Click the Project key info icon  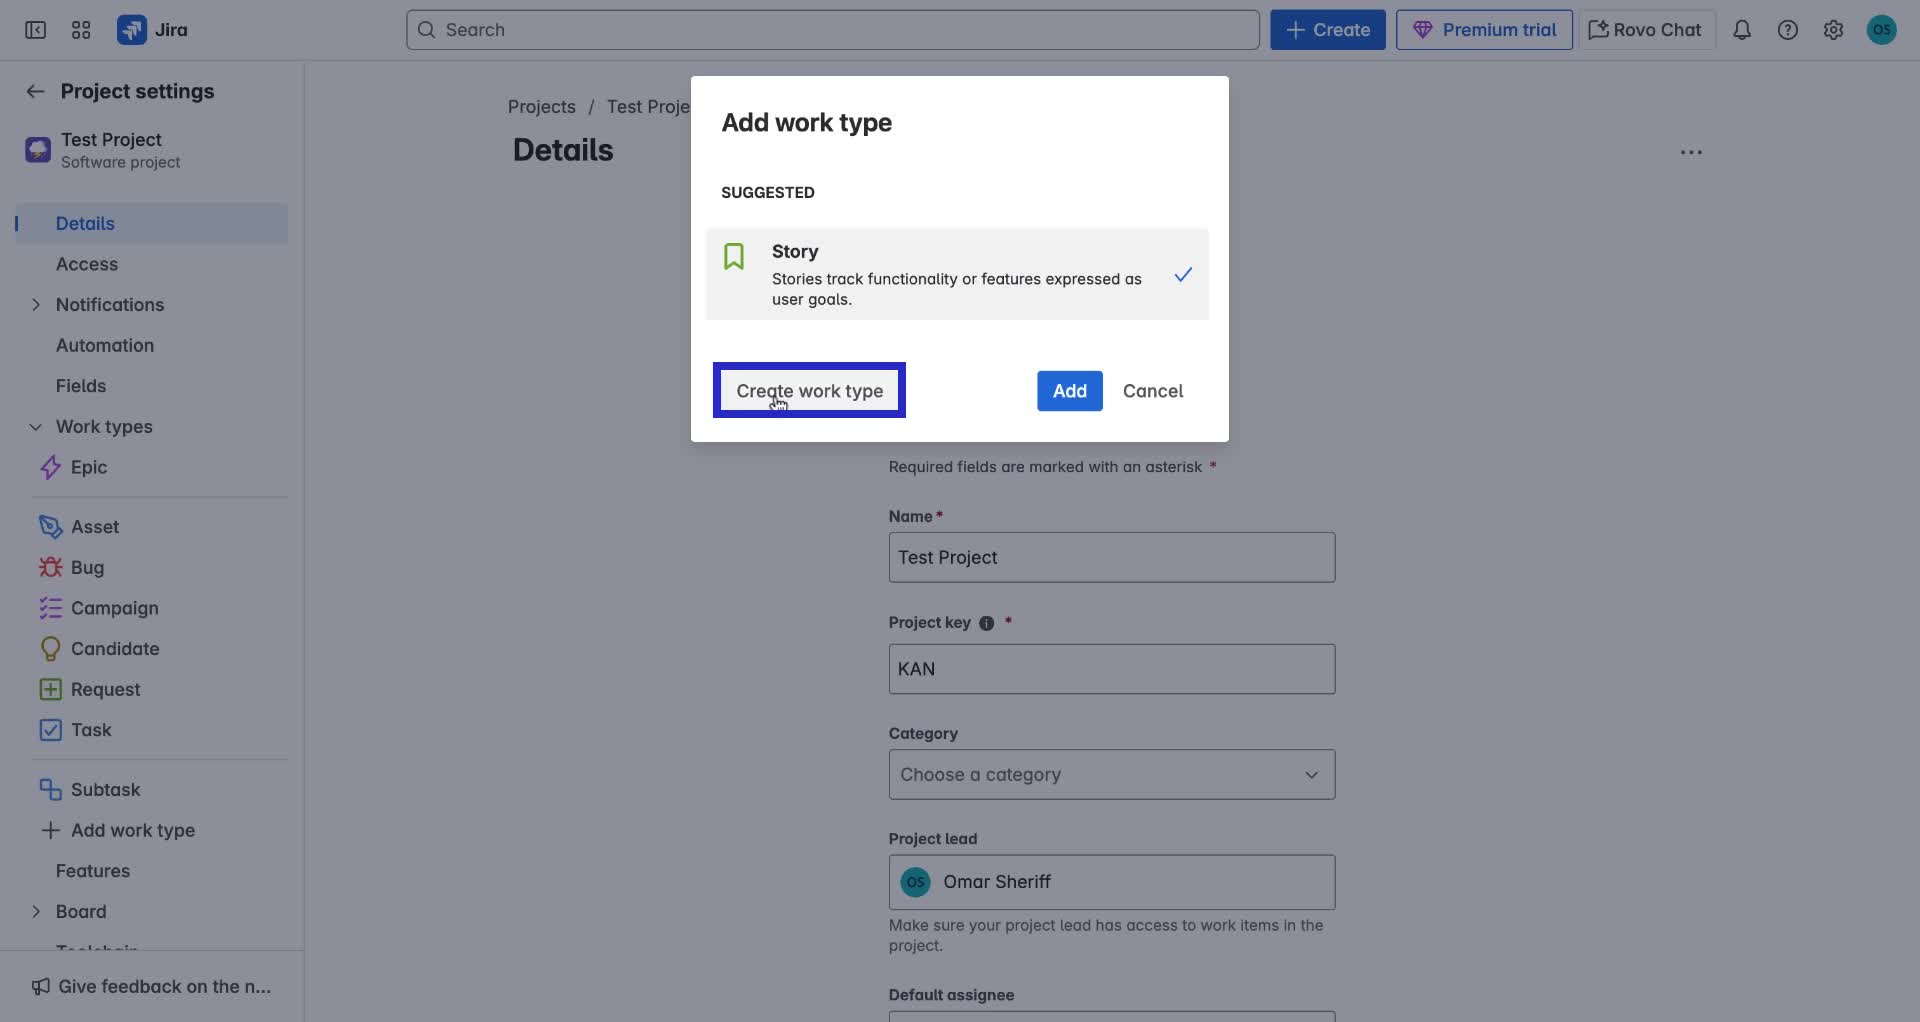987,622
